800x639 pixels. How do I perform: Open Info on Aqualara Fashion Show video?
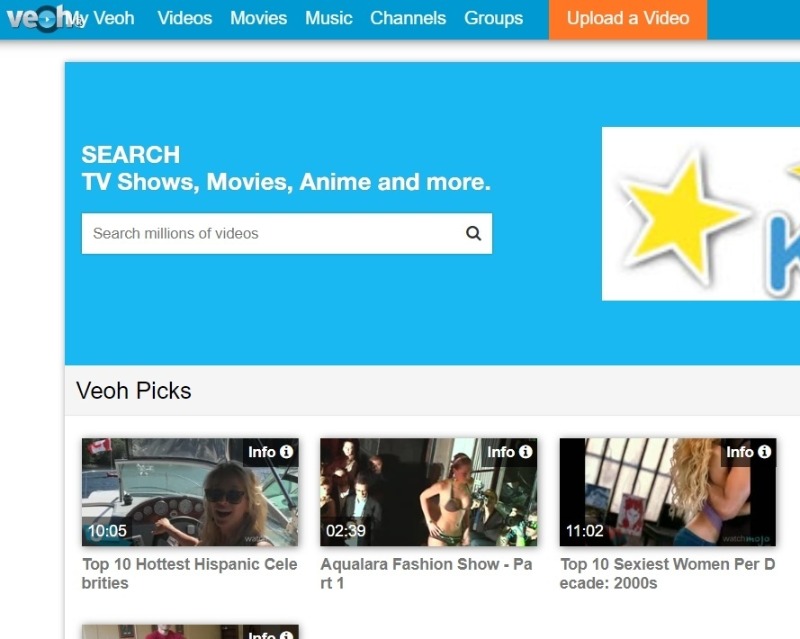point(509,452)
